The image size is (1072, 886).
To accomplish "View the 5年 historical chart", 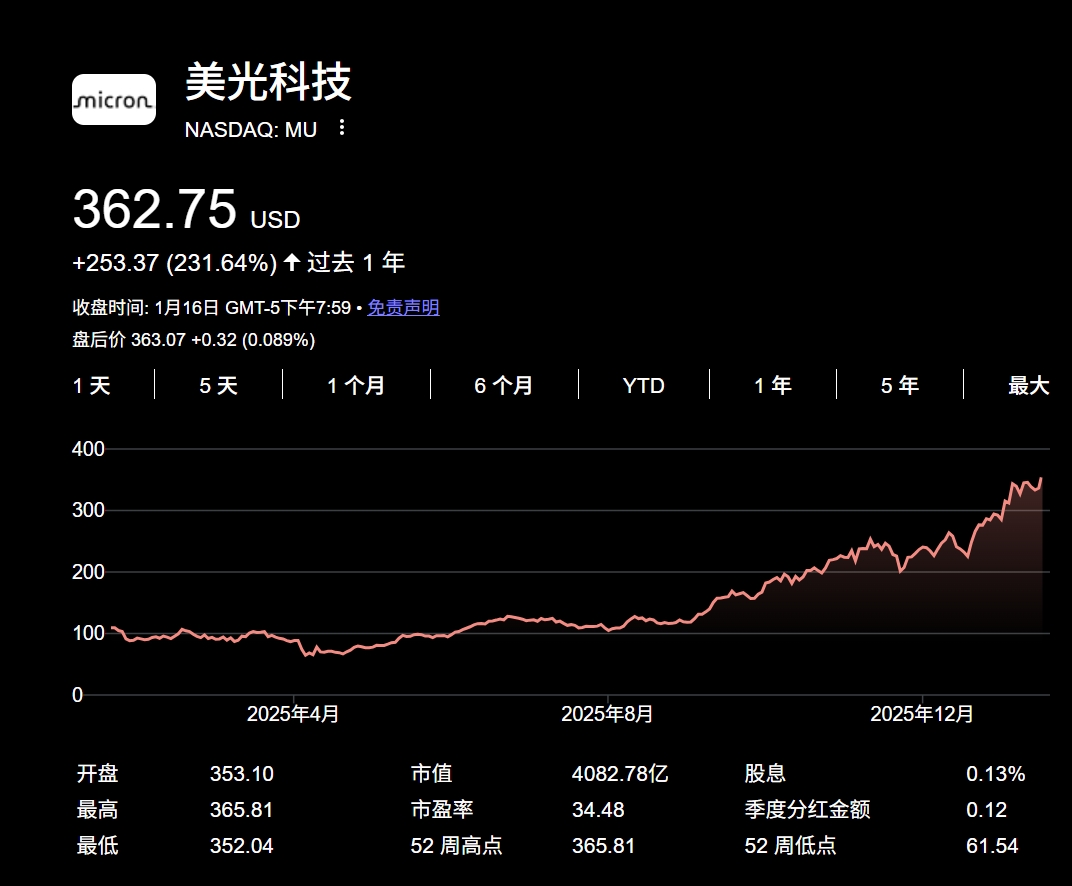I will coord(899,385).
